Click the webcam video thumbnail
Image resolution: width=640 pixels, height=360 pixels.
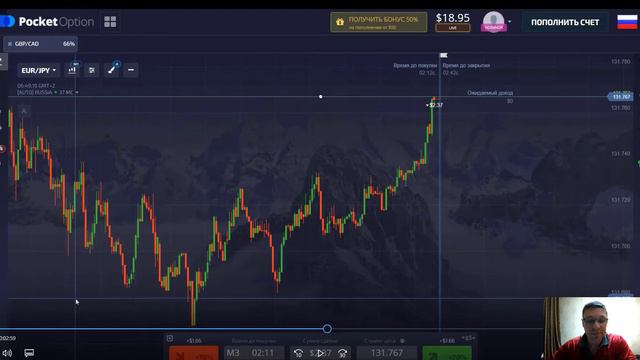click(x=592, y=329)
